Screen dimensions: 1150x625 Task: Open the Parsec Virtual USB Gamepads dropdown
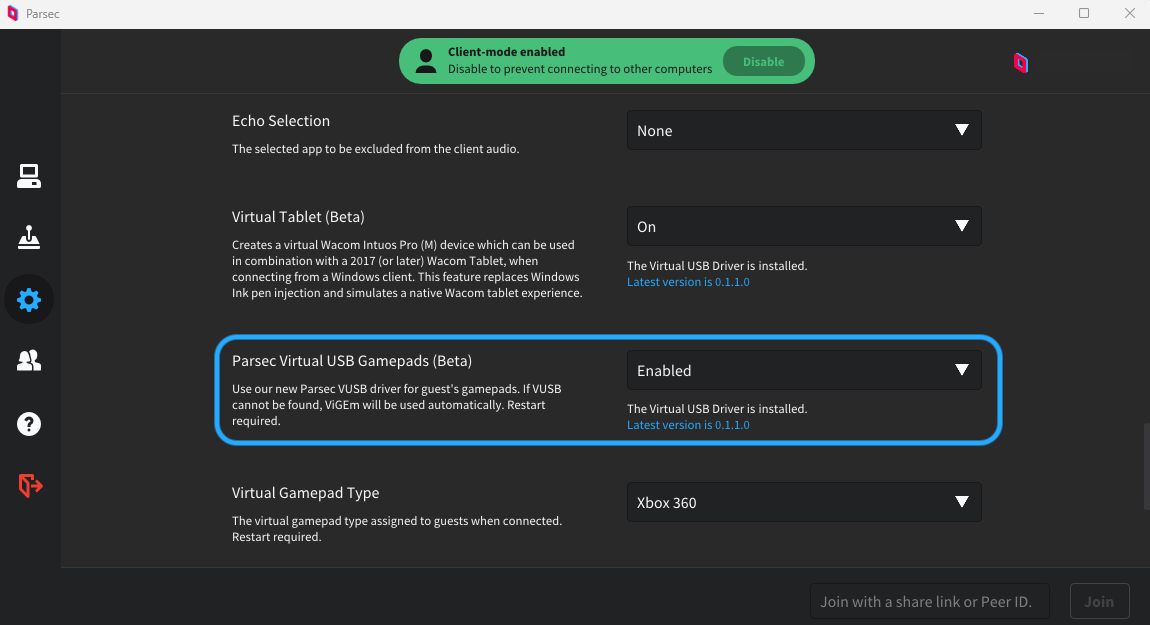[804, 370]
